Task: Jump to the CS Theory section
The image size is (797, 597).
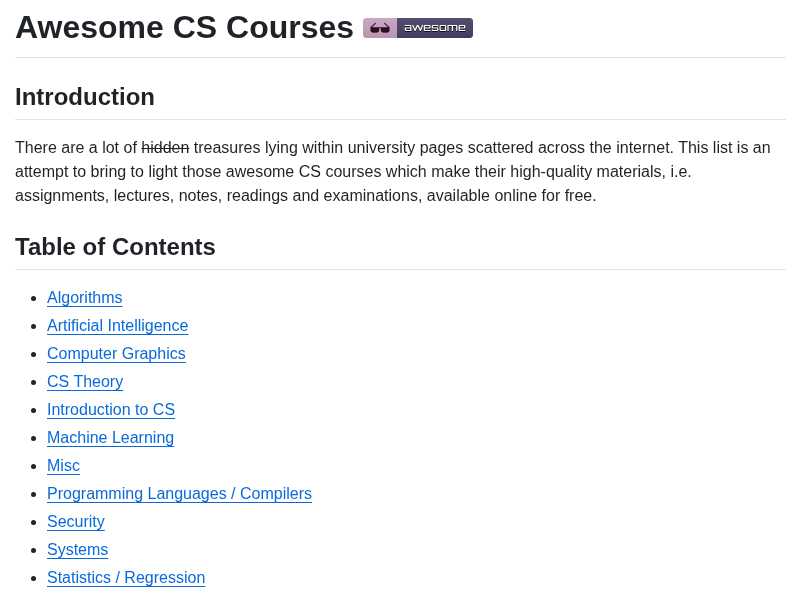Action: point(85,381)
